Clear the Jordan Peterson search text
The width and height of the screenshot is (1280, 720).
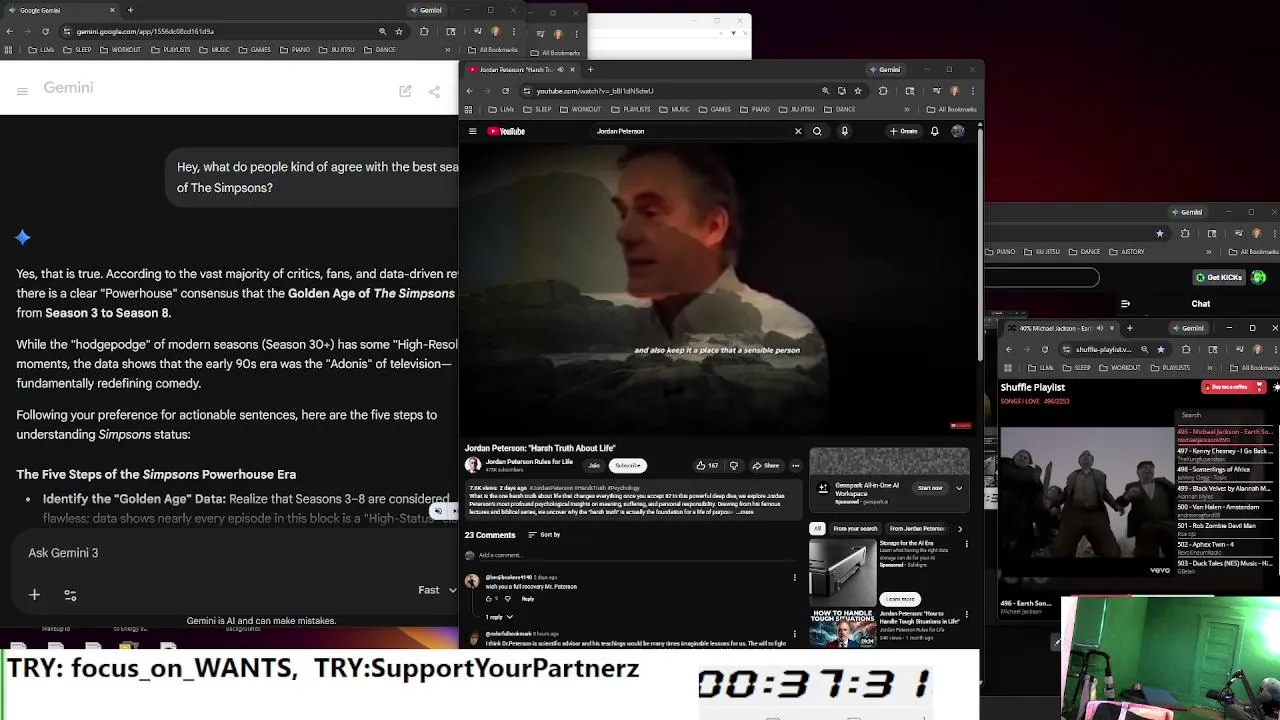[x=798, y=131]
